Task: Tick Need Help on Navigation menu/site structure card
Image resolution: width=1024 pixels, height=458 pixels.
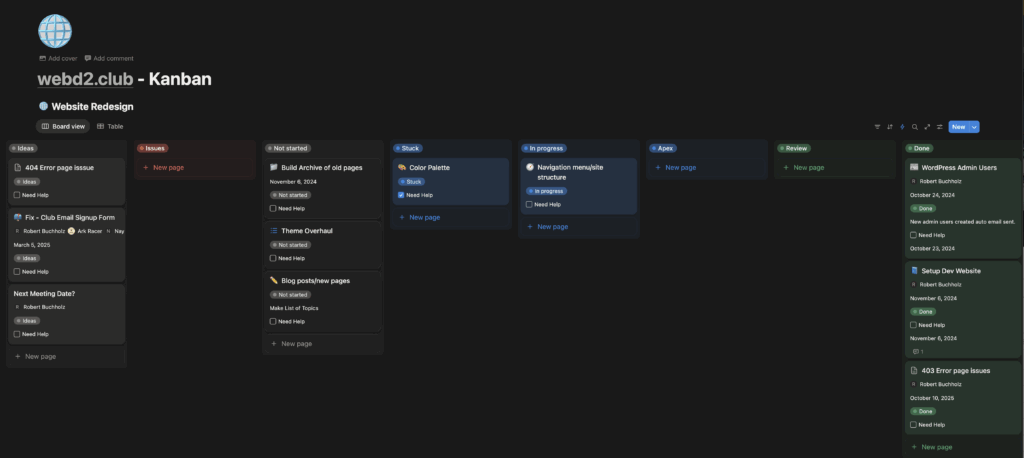Action: point(529,204)
